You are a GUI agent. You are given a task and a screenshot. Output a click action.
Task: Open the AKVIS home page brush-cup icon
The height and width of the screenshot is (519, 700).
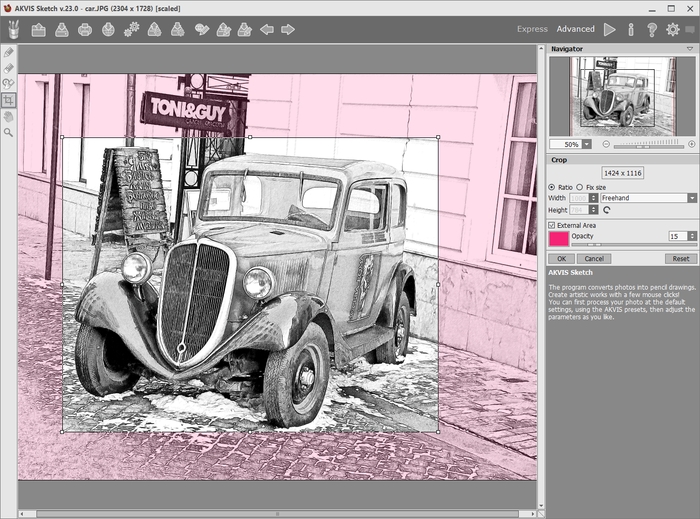[x=14, y=29]
